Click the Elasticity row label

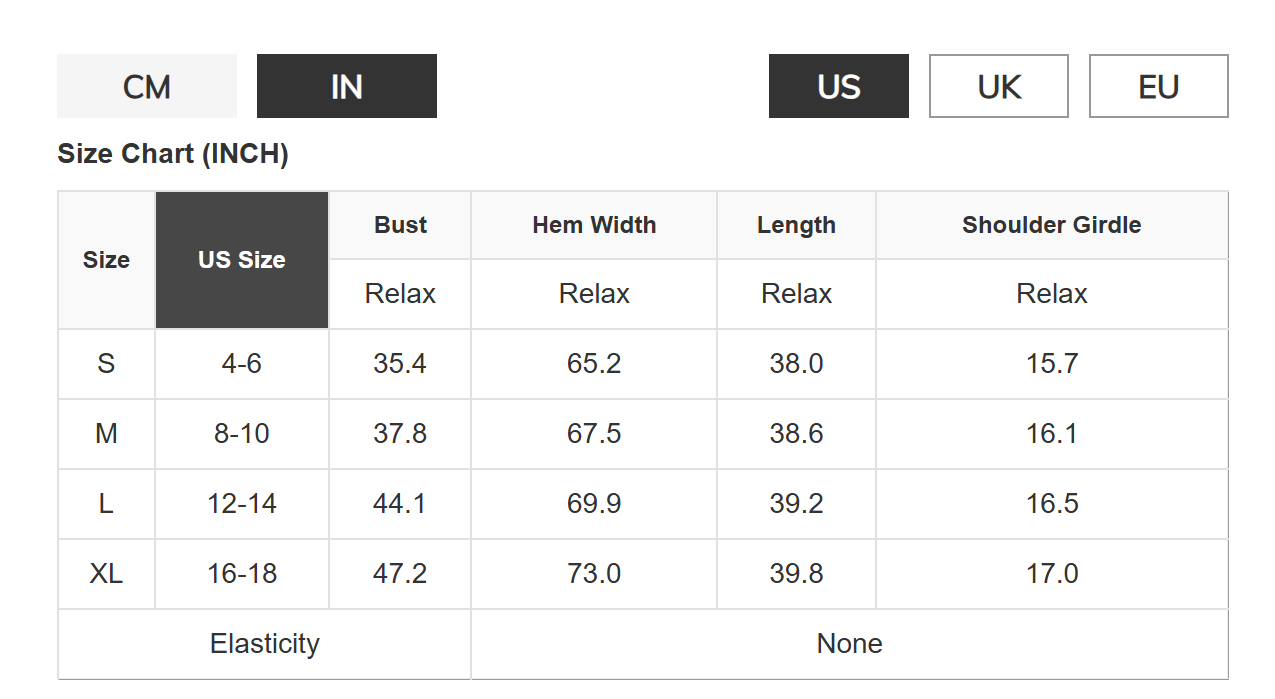(x=264, y=643)
